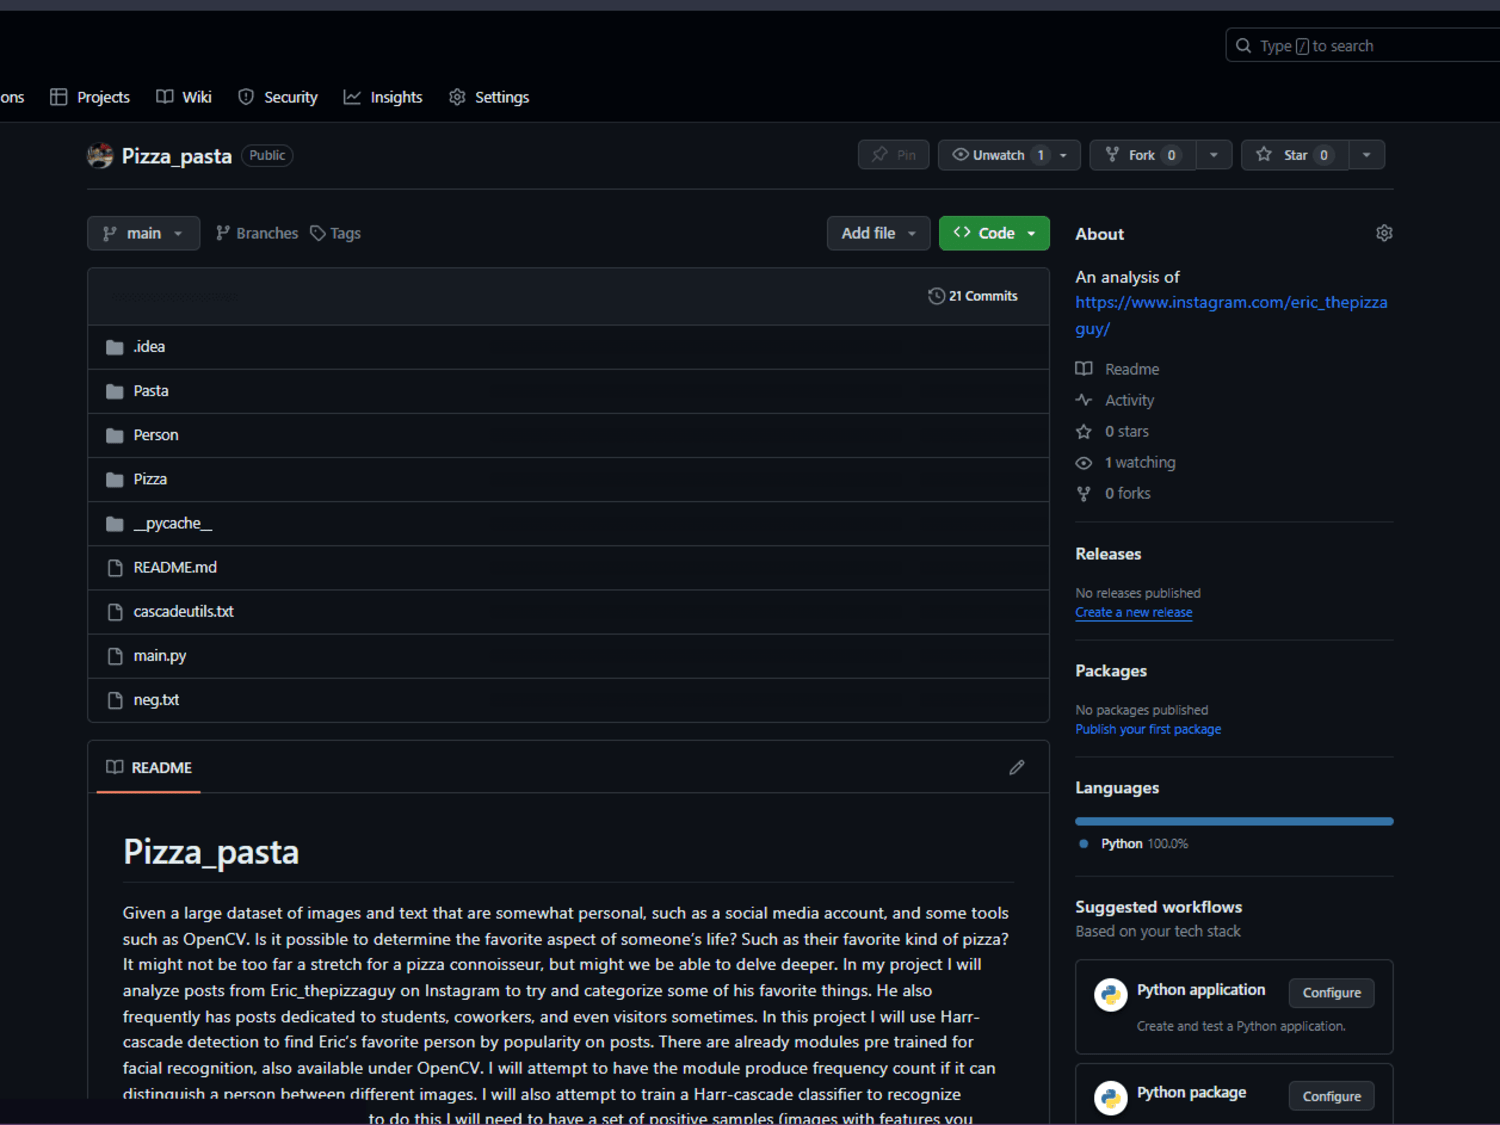Click the folder icon beside Pasta

pos(115,391)
